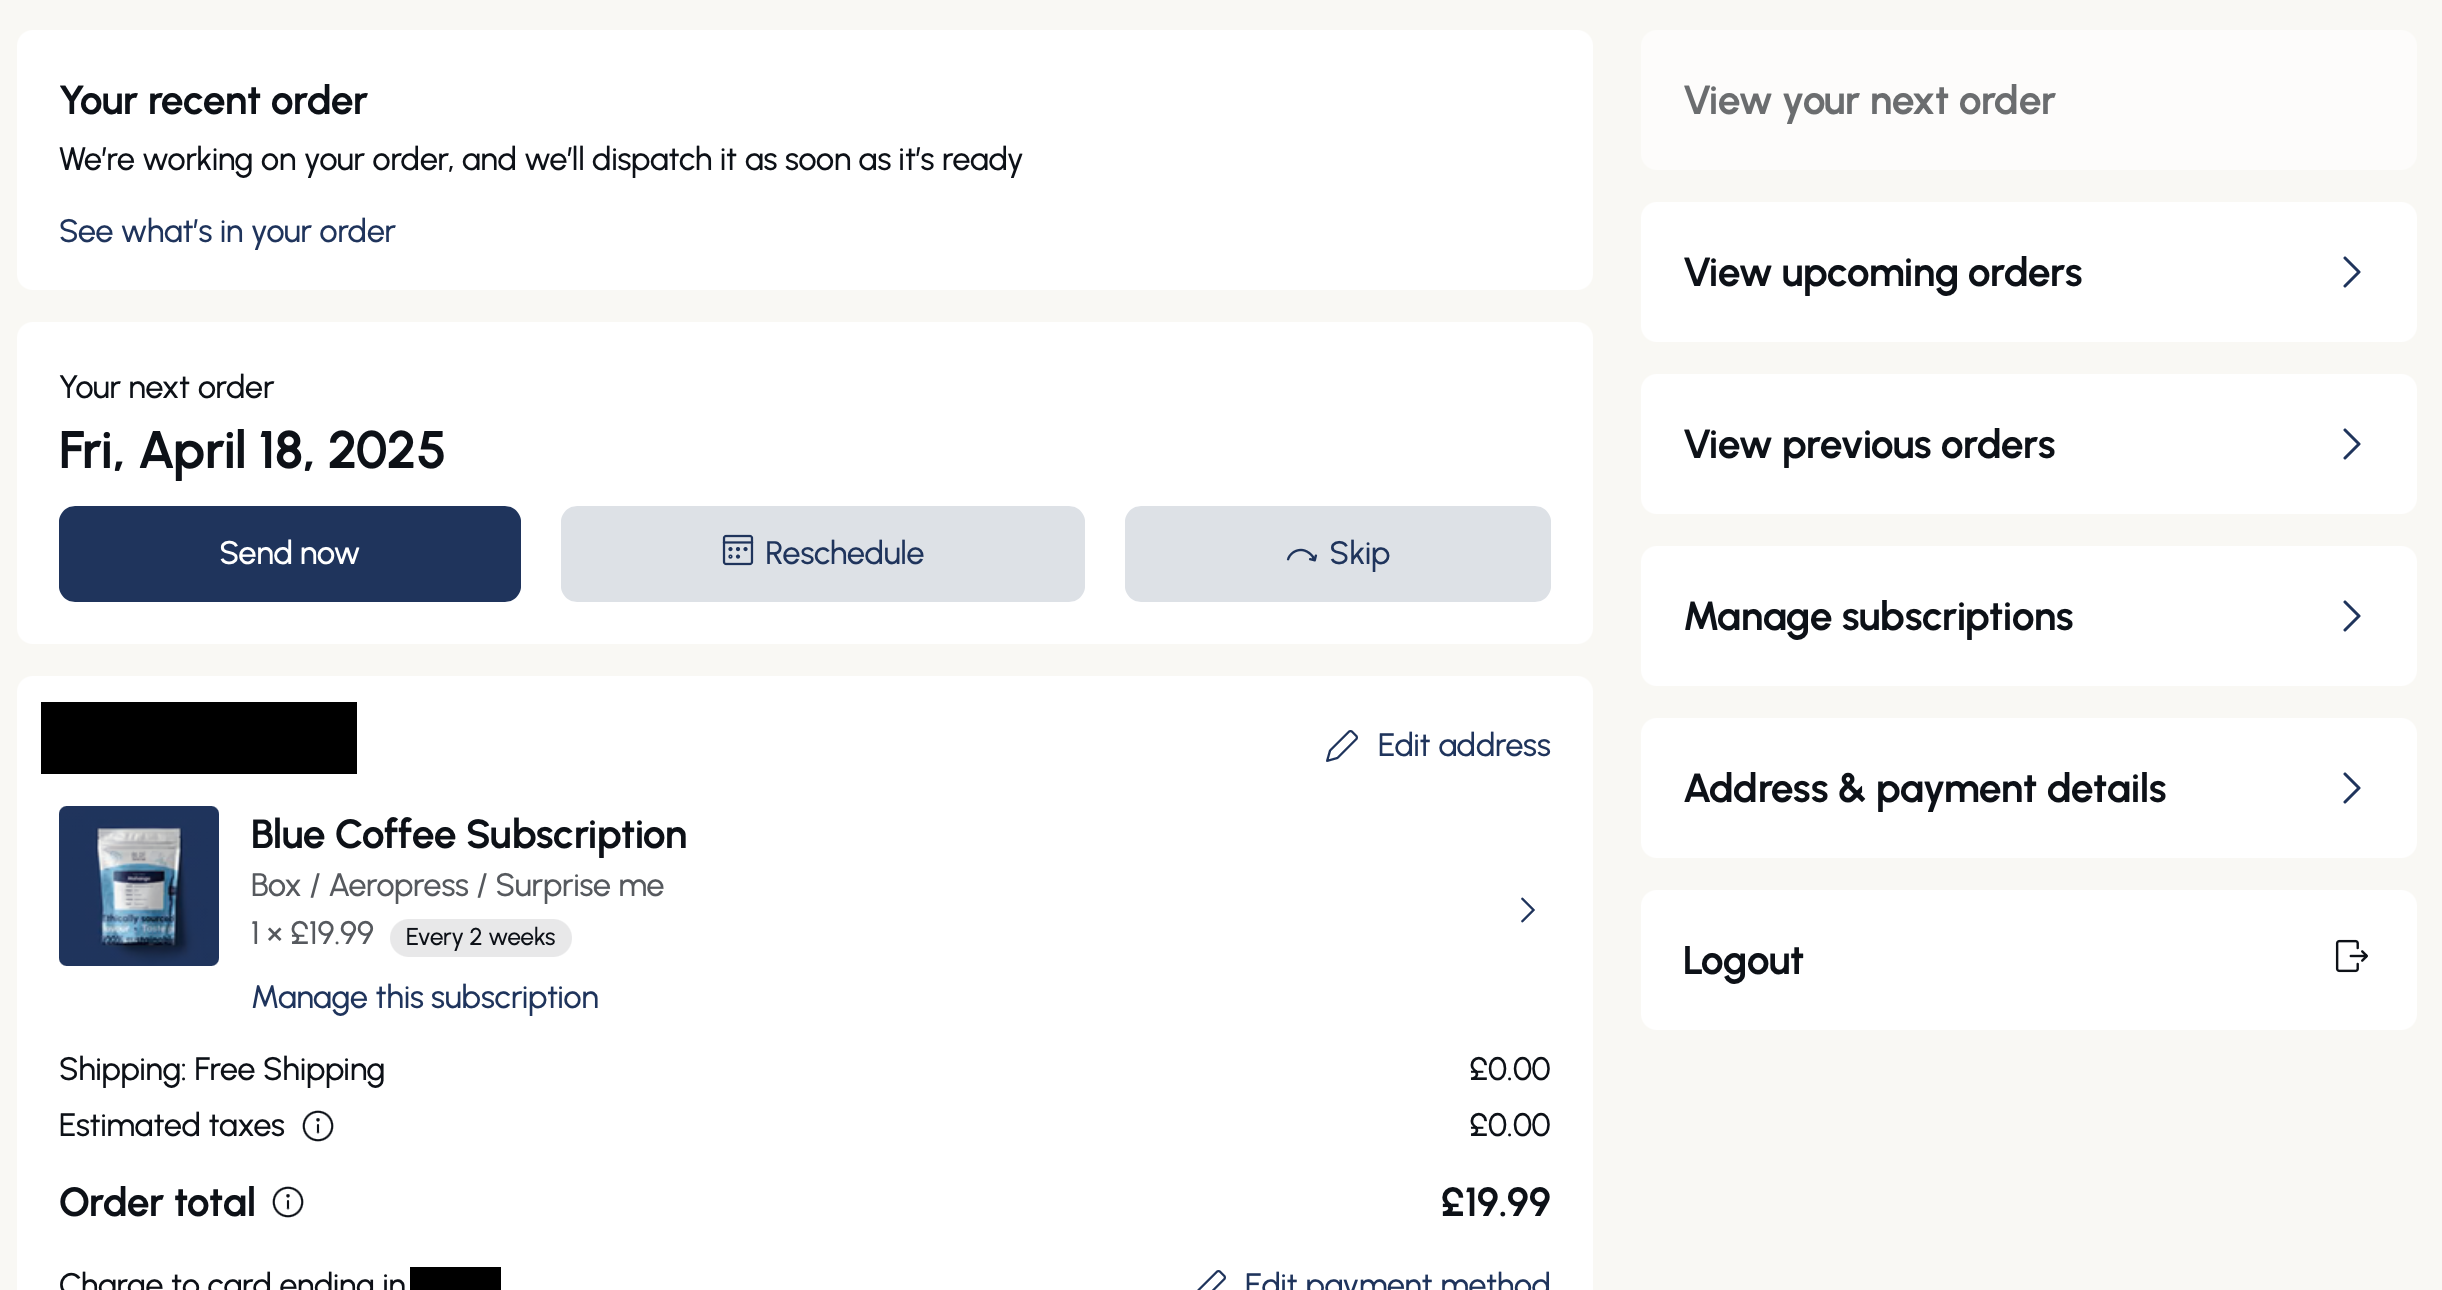Click pencil icon beside Edit payment method
This screenshot has height=1290, width=2442.
[1211, 1280]
